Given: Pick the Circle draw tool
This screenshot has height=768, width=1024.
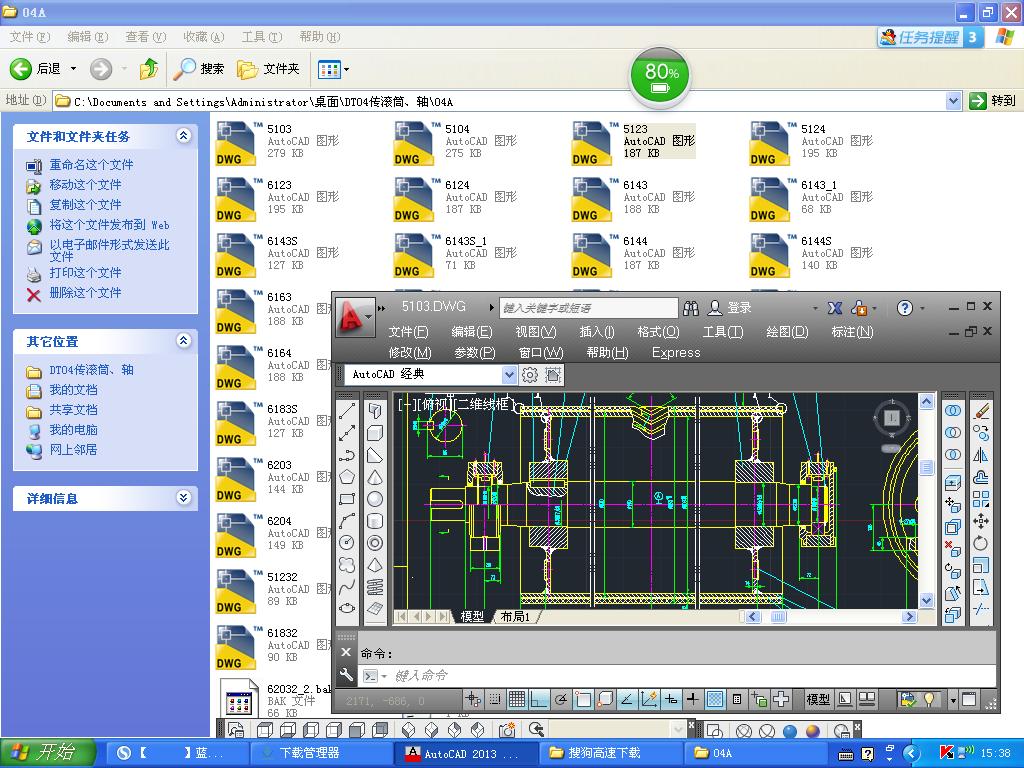Looking at the screenshot, I should (x=347, y=542).
